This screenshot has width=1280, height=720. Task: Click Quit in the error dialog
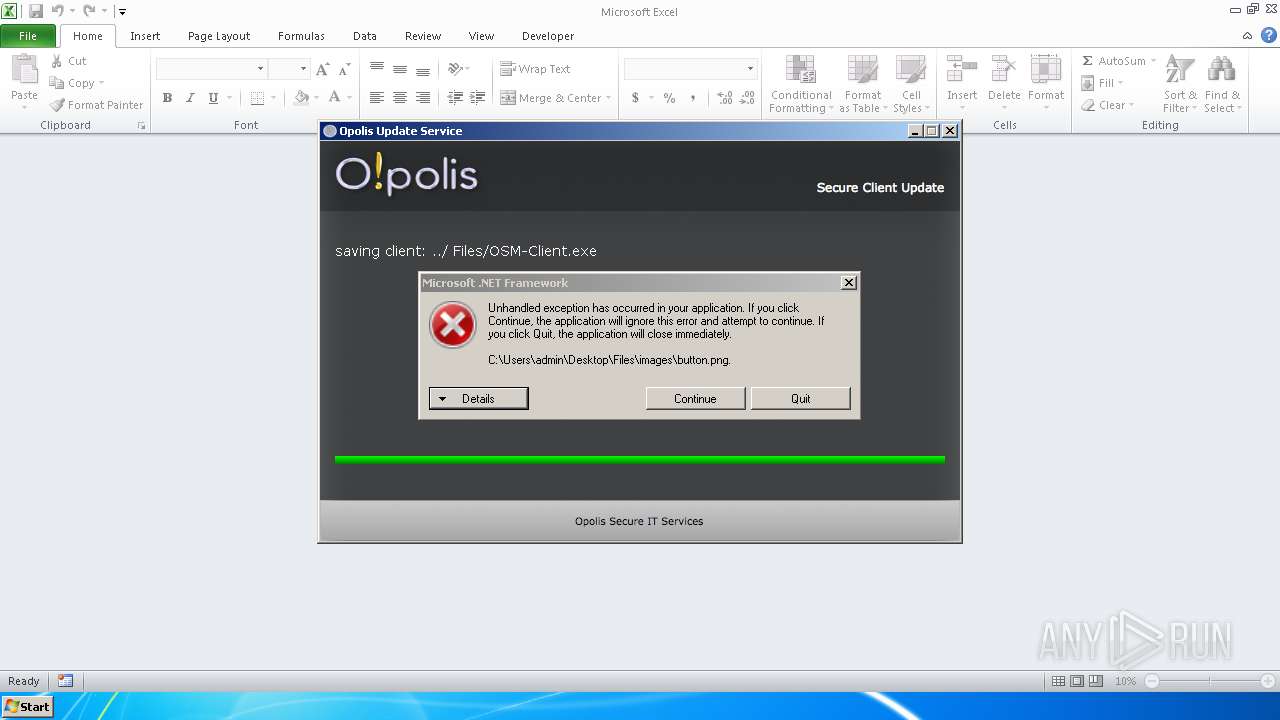point(801,398)
